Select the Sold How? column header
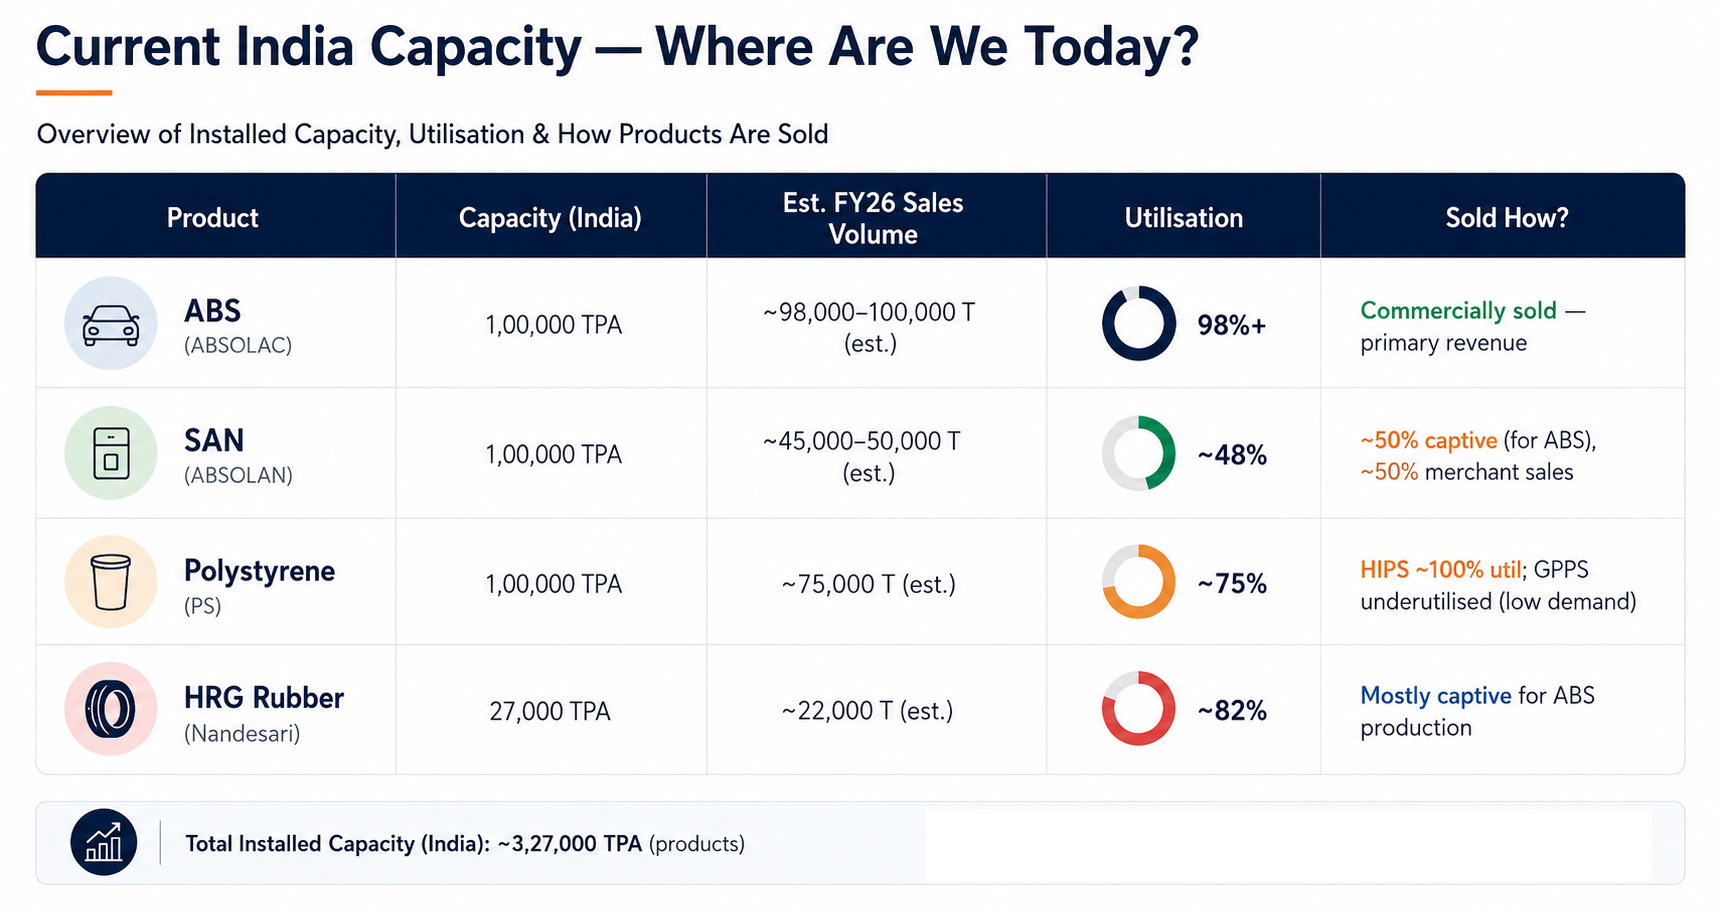 pyautogui.click(x=1507, y=218)
